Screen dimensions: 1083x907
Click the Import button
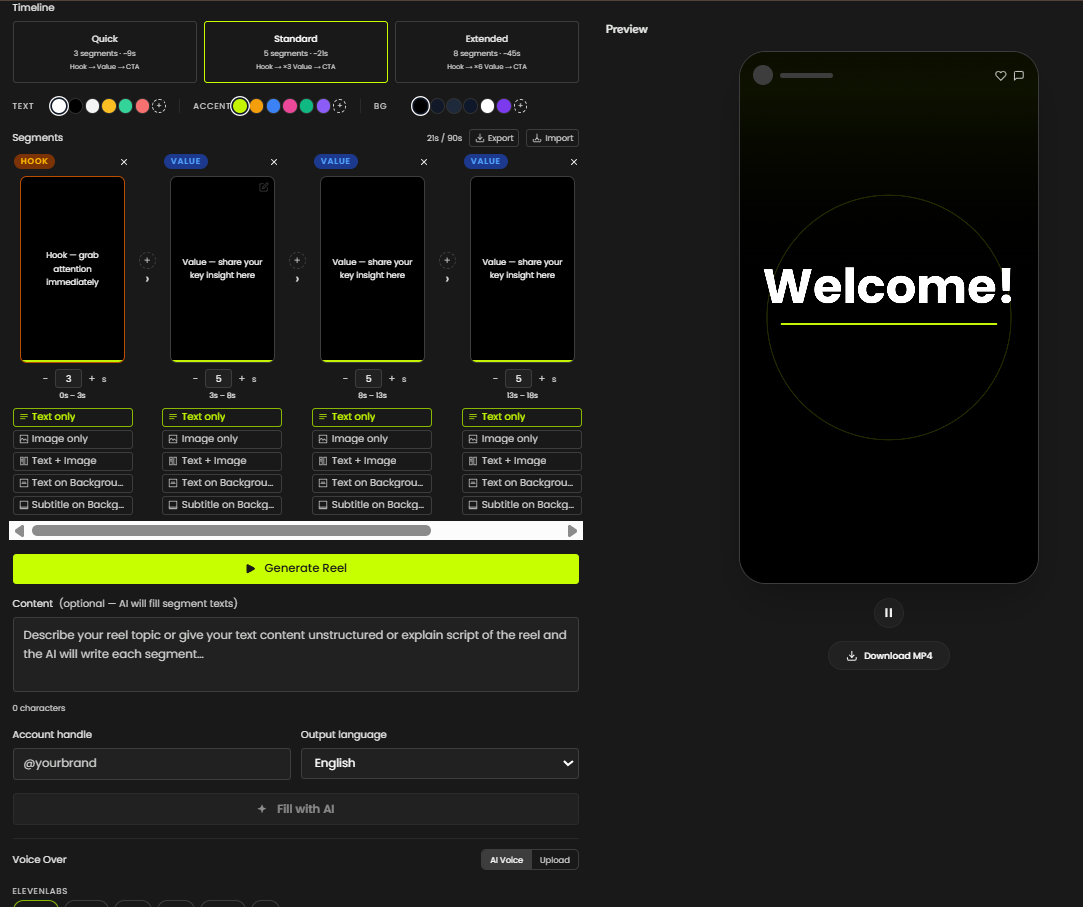coord(553,138)
